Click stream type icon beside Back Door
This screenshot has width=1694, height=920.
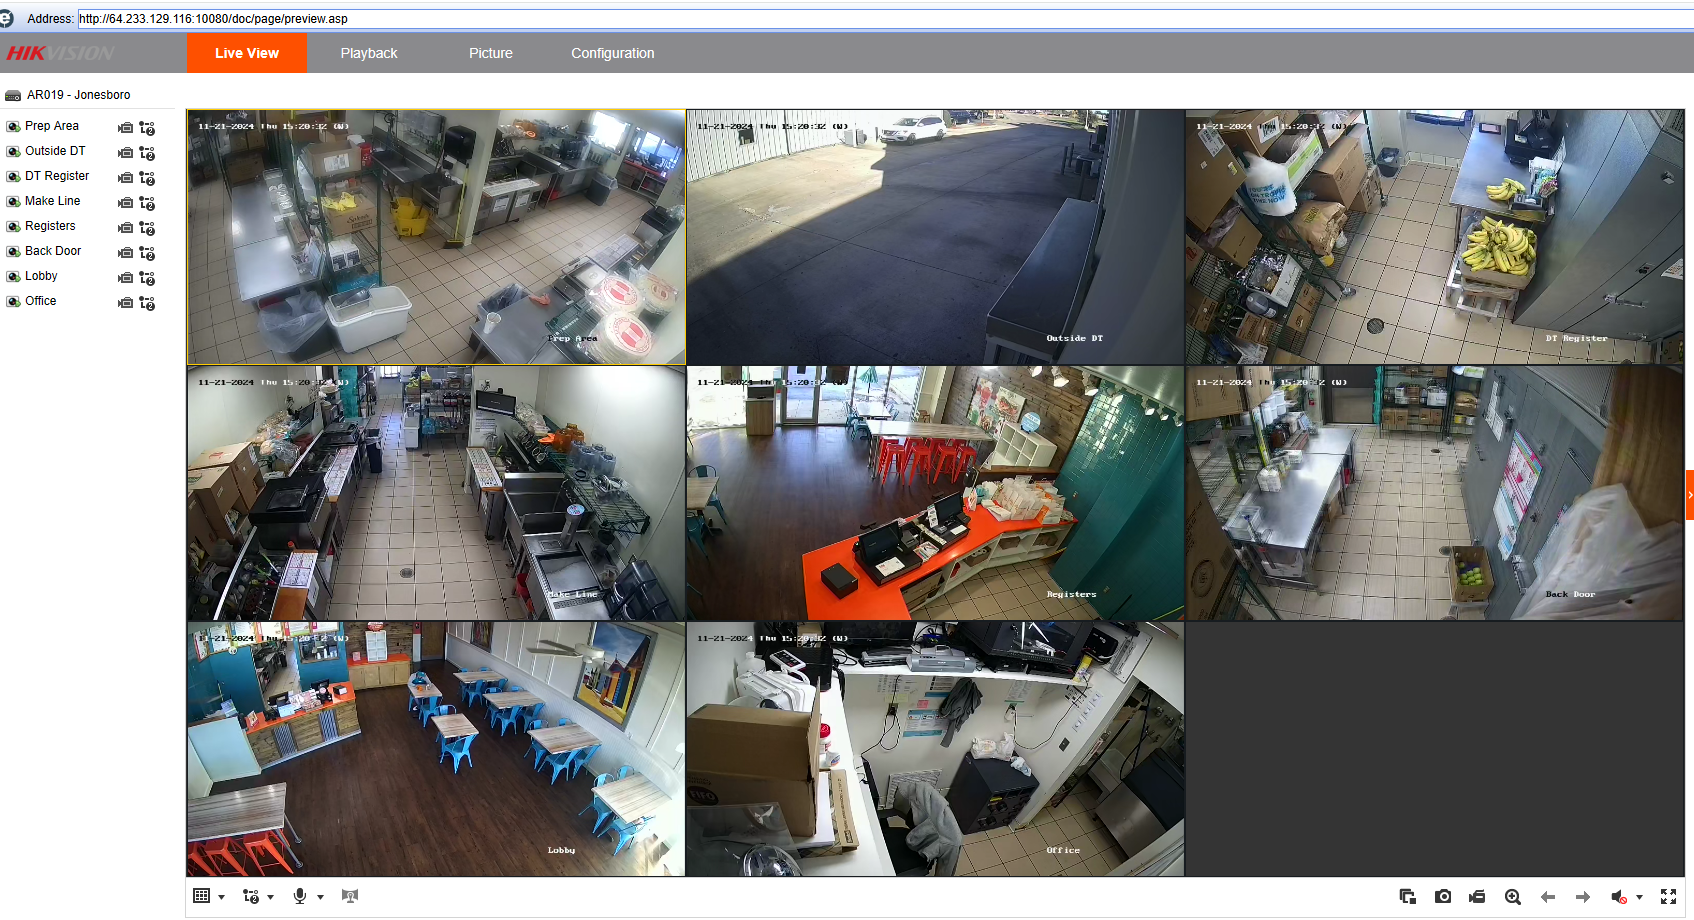coord(147,253)
